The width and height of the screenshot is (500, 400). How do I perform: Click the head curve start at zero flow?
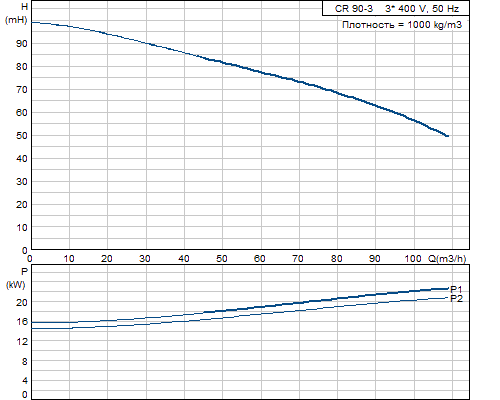point(32,22)
